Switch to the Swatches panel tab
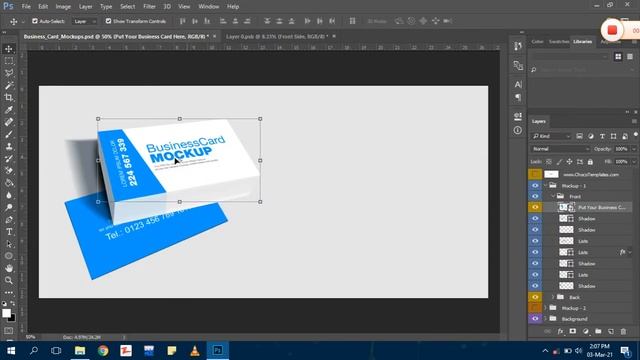 tap(558, 42)
